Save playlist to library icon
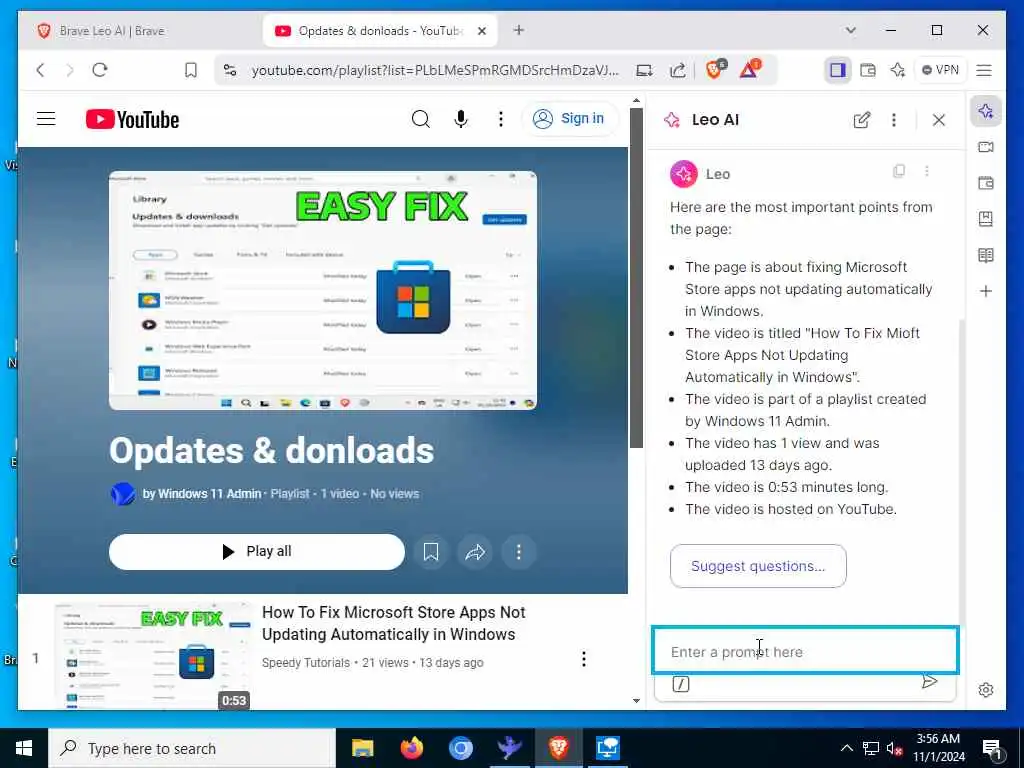1024x768 pixels. coord(431,552)
